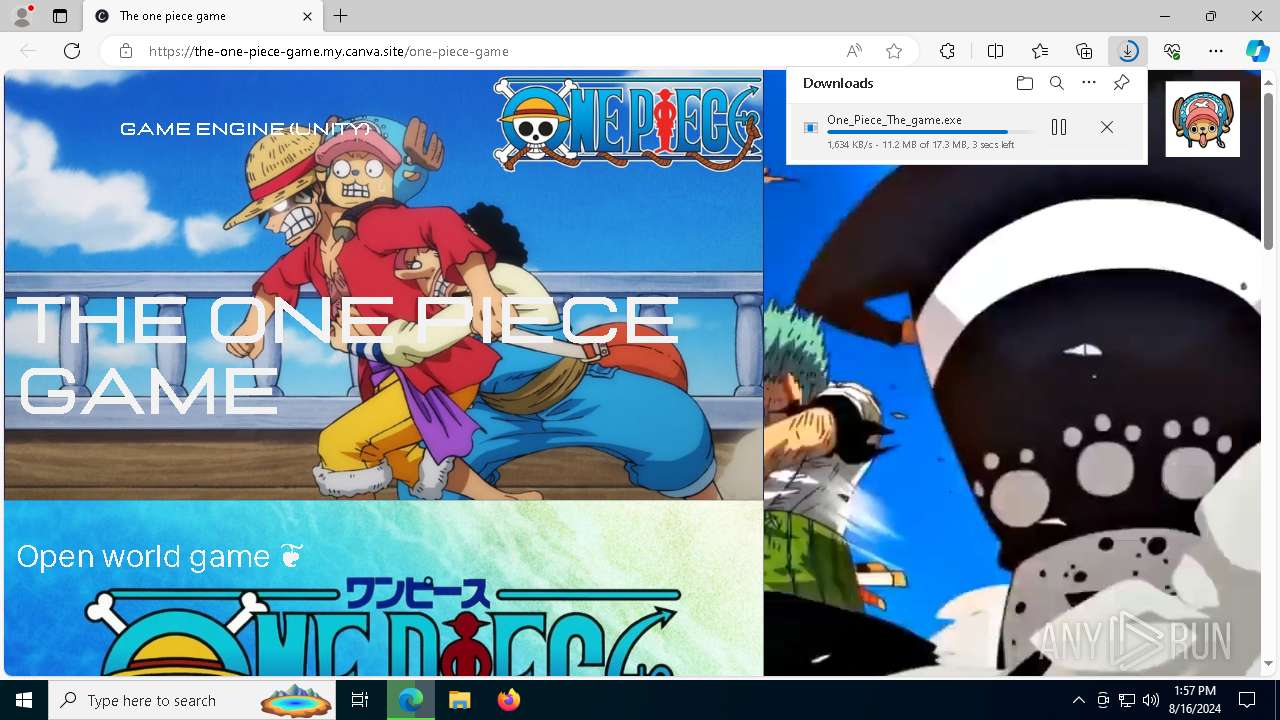
Task: Click the GAME ENGINE (UNITY) text
Action: (x=245, y=129)
